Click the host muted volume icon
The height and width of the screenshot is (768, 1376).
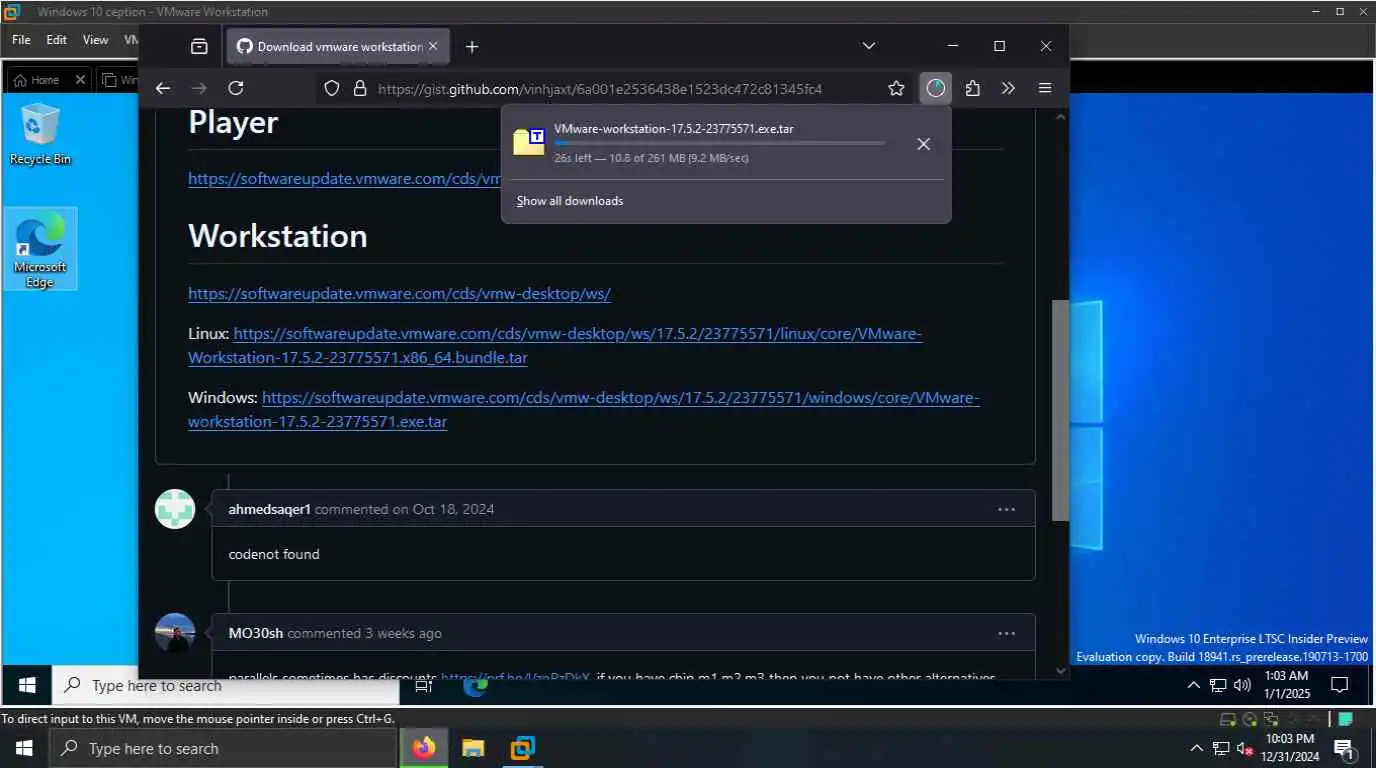click(1246, 748)
